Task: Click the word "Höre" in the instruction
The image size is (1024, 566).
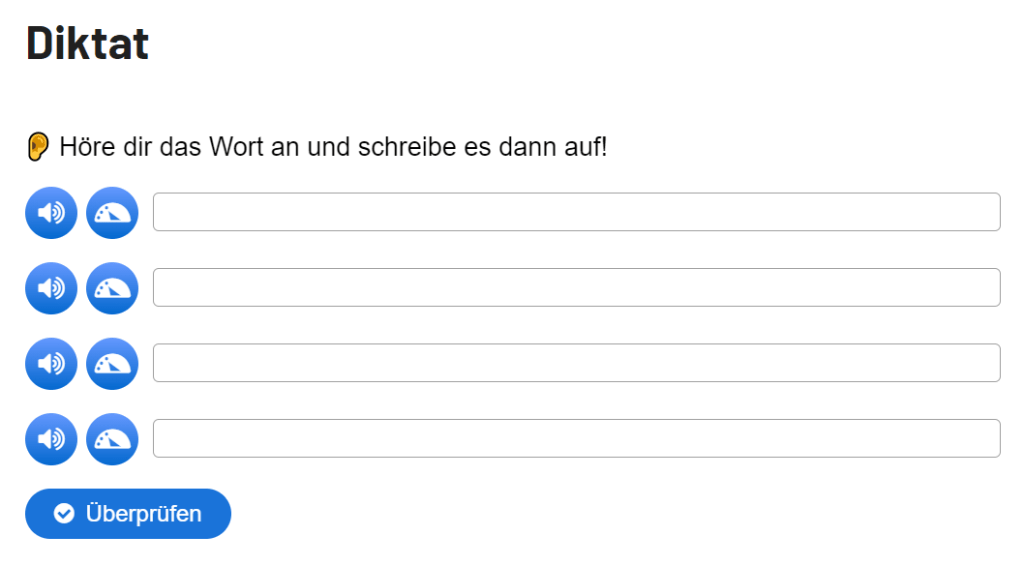Action: click(x=83, y=148)
